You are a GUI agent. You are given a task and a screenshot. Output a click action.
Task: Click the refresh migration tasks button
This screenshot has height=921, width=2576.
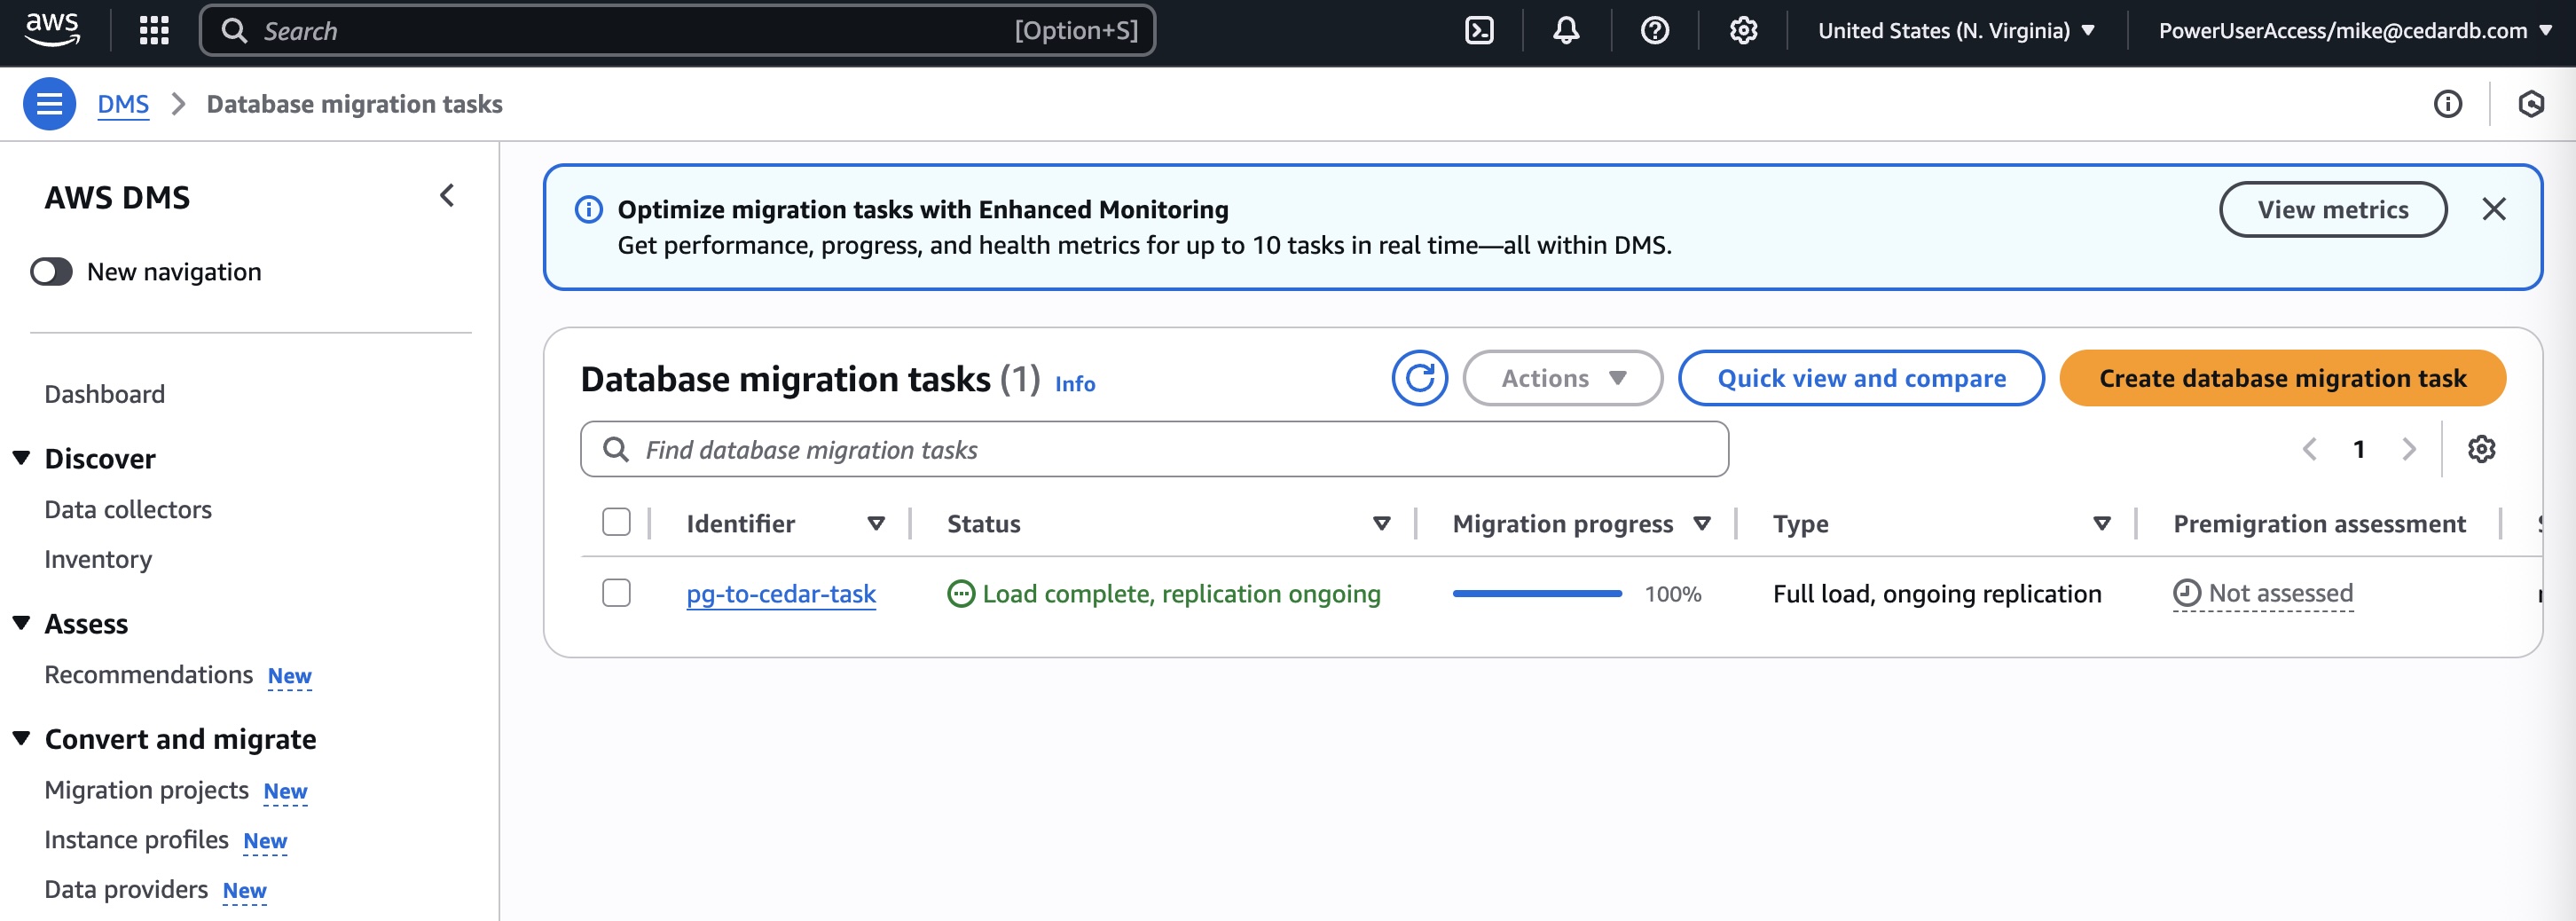tap(1419, 378)
